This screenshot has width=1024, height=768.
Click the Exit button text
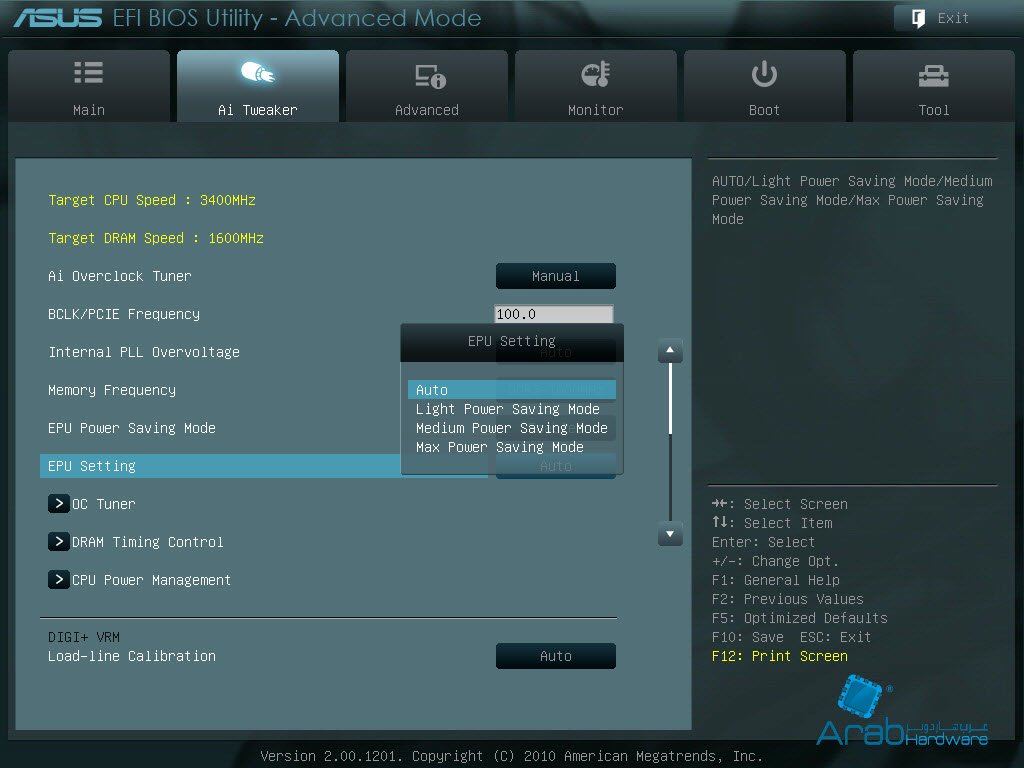(953, 18)
